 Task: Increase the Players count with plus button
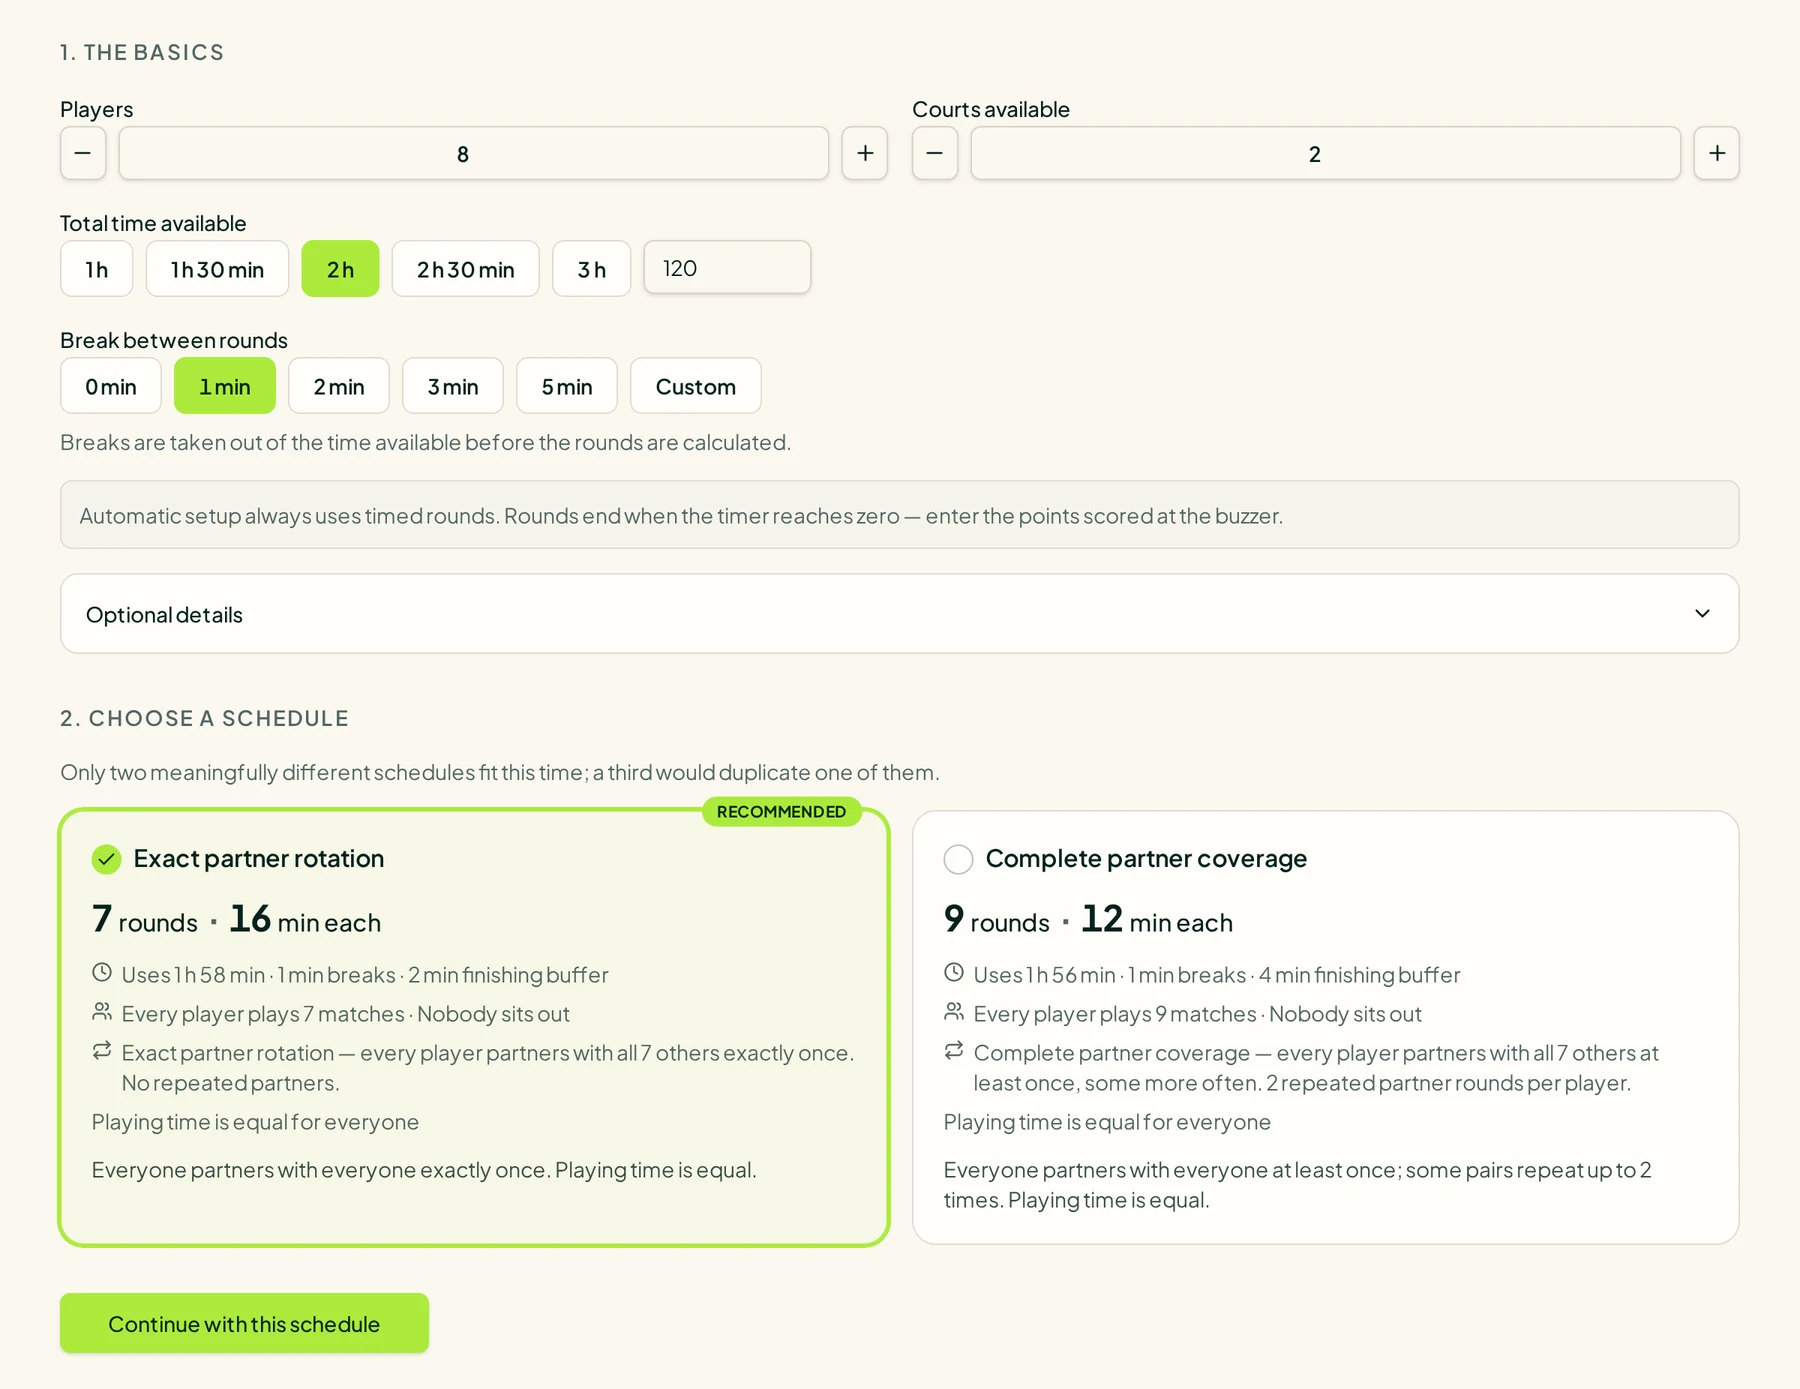point(865,153)
